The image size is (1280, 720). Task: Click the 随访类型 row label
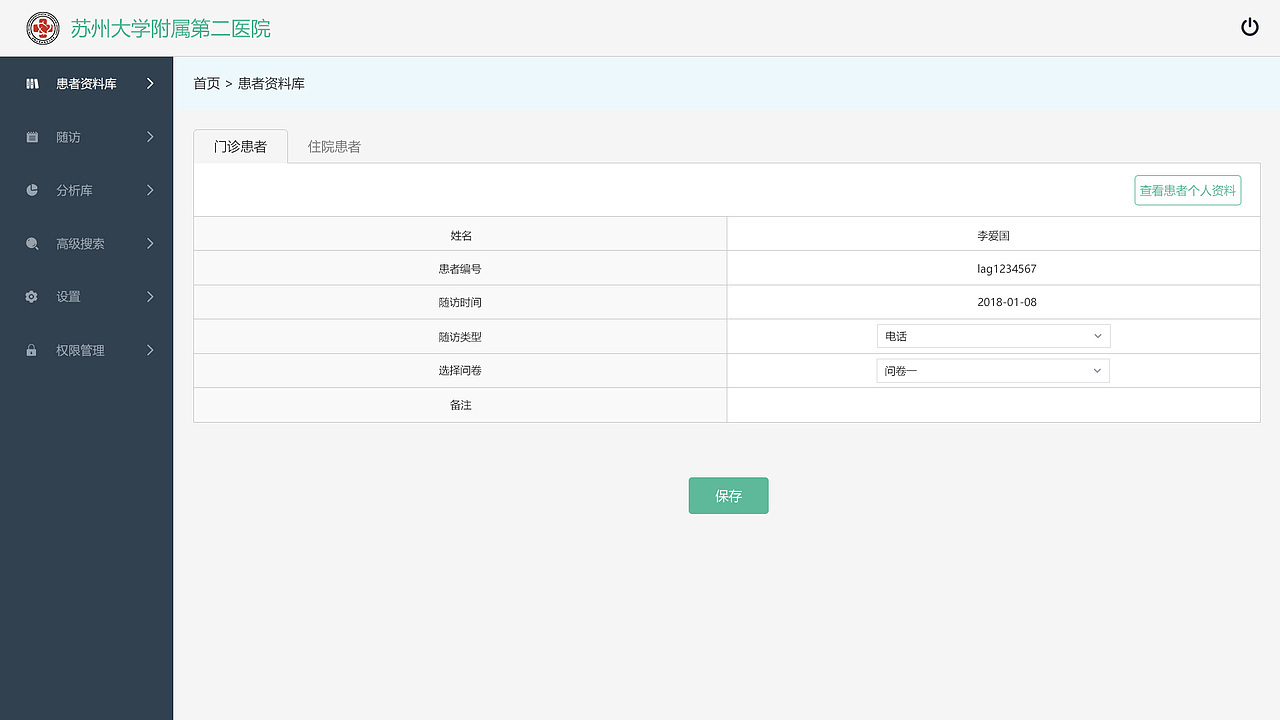460,337
